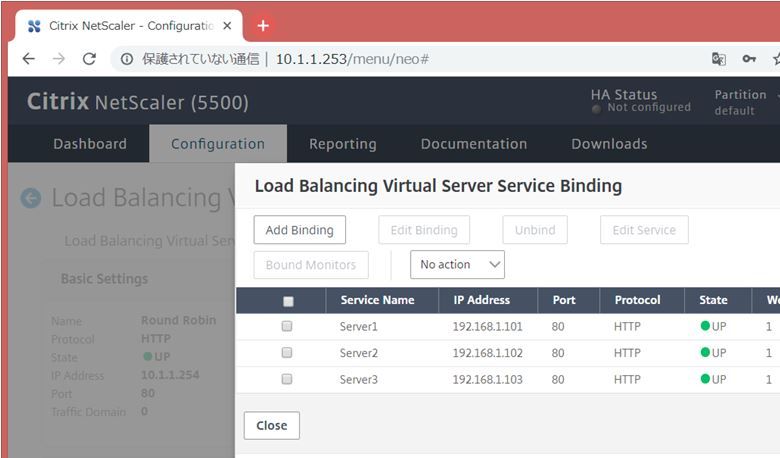The height and width of the screenshot is (458, 780).
Task: Check the Server2 row checkbox
Action: tap(287, 353)
